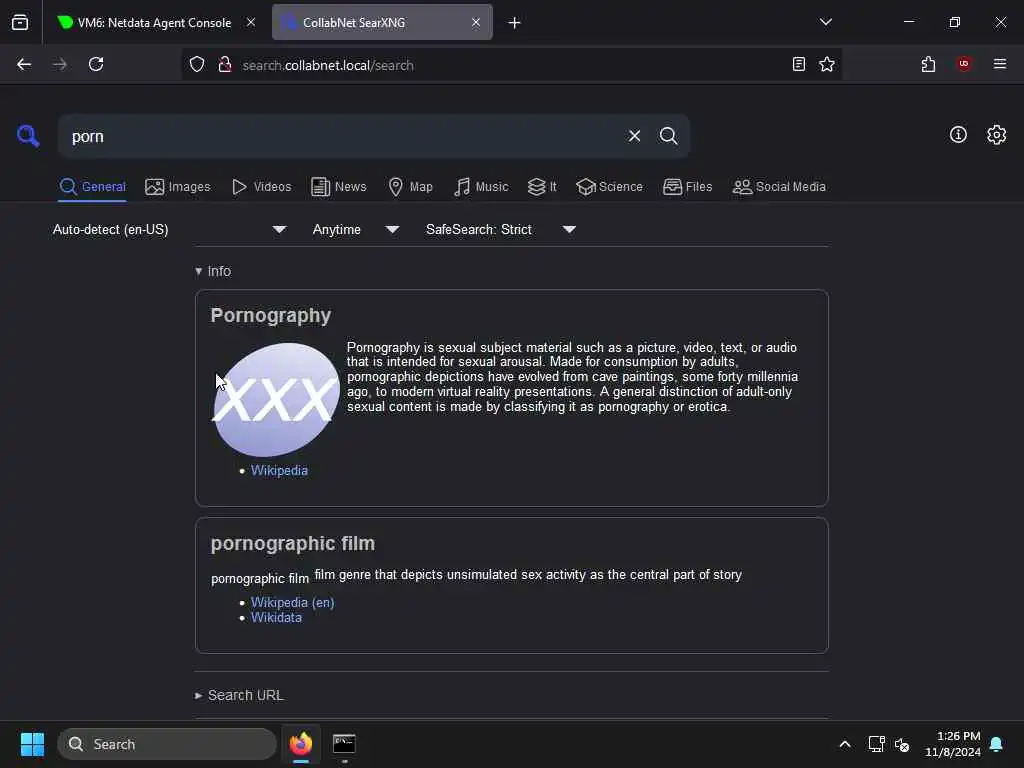The height and width of the screenshot is (768, 1024).
Task: Click the SearXNG magnifier logo
Action: 28,136
